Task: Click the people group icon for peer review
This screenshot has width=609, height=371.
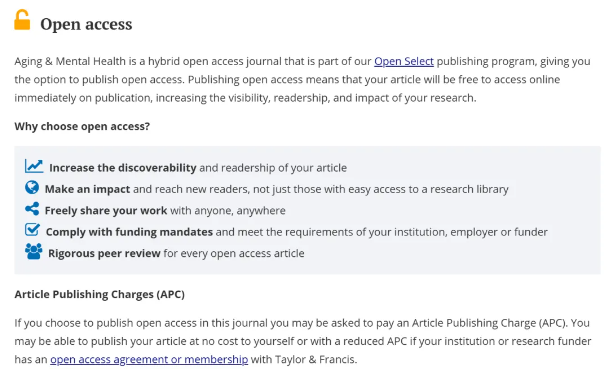Action: pos(33,251)
